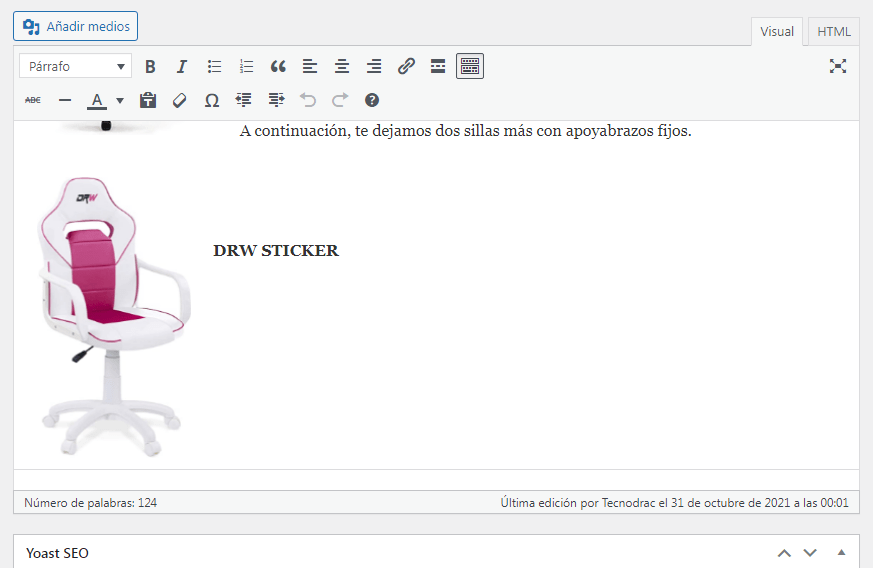
Task: Open the text color picker arrow
Action: click(x=120, y=101)
